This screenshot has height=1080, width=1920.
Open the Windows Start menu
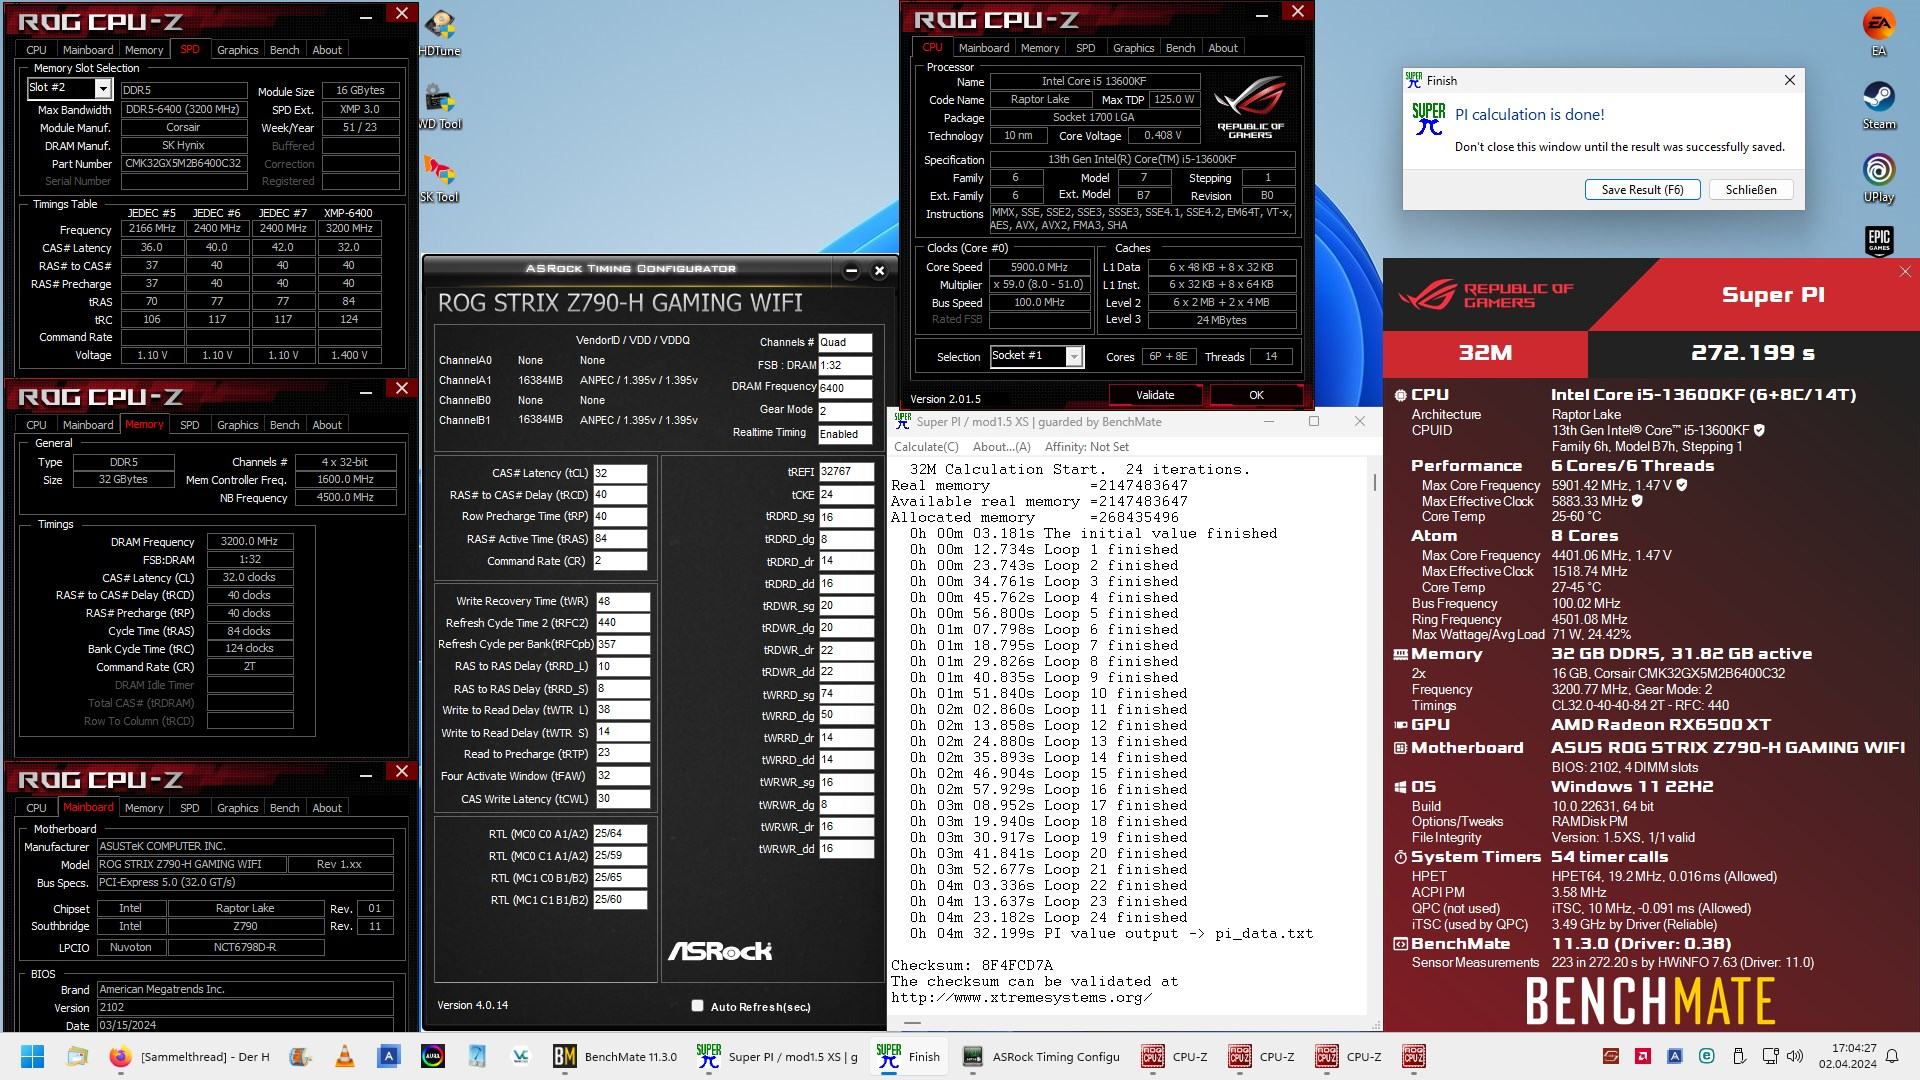32,1056
